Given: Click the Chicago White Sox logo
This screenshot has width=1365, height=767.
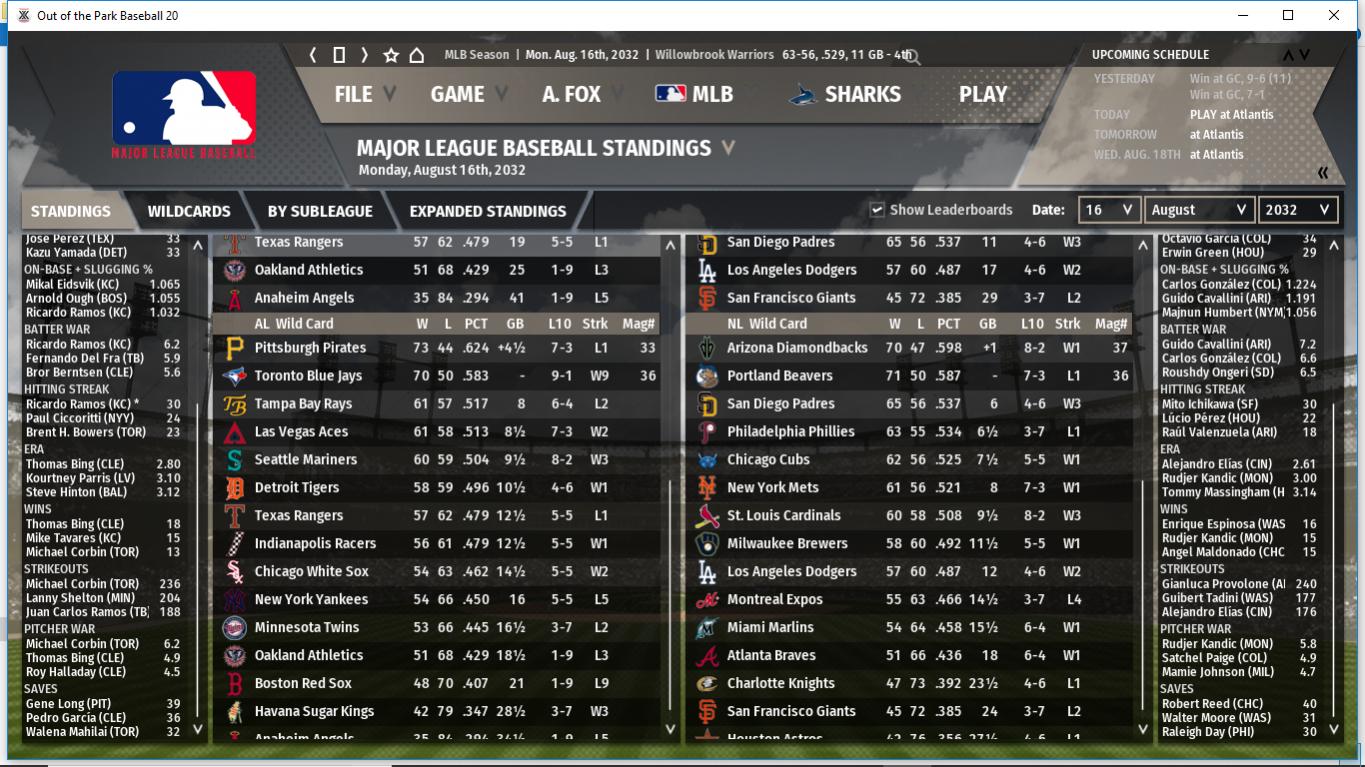Looking at the screenshot, I should (x=235, y=572).
